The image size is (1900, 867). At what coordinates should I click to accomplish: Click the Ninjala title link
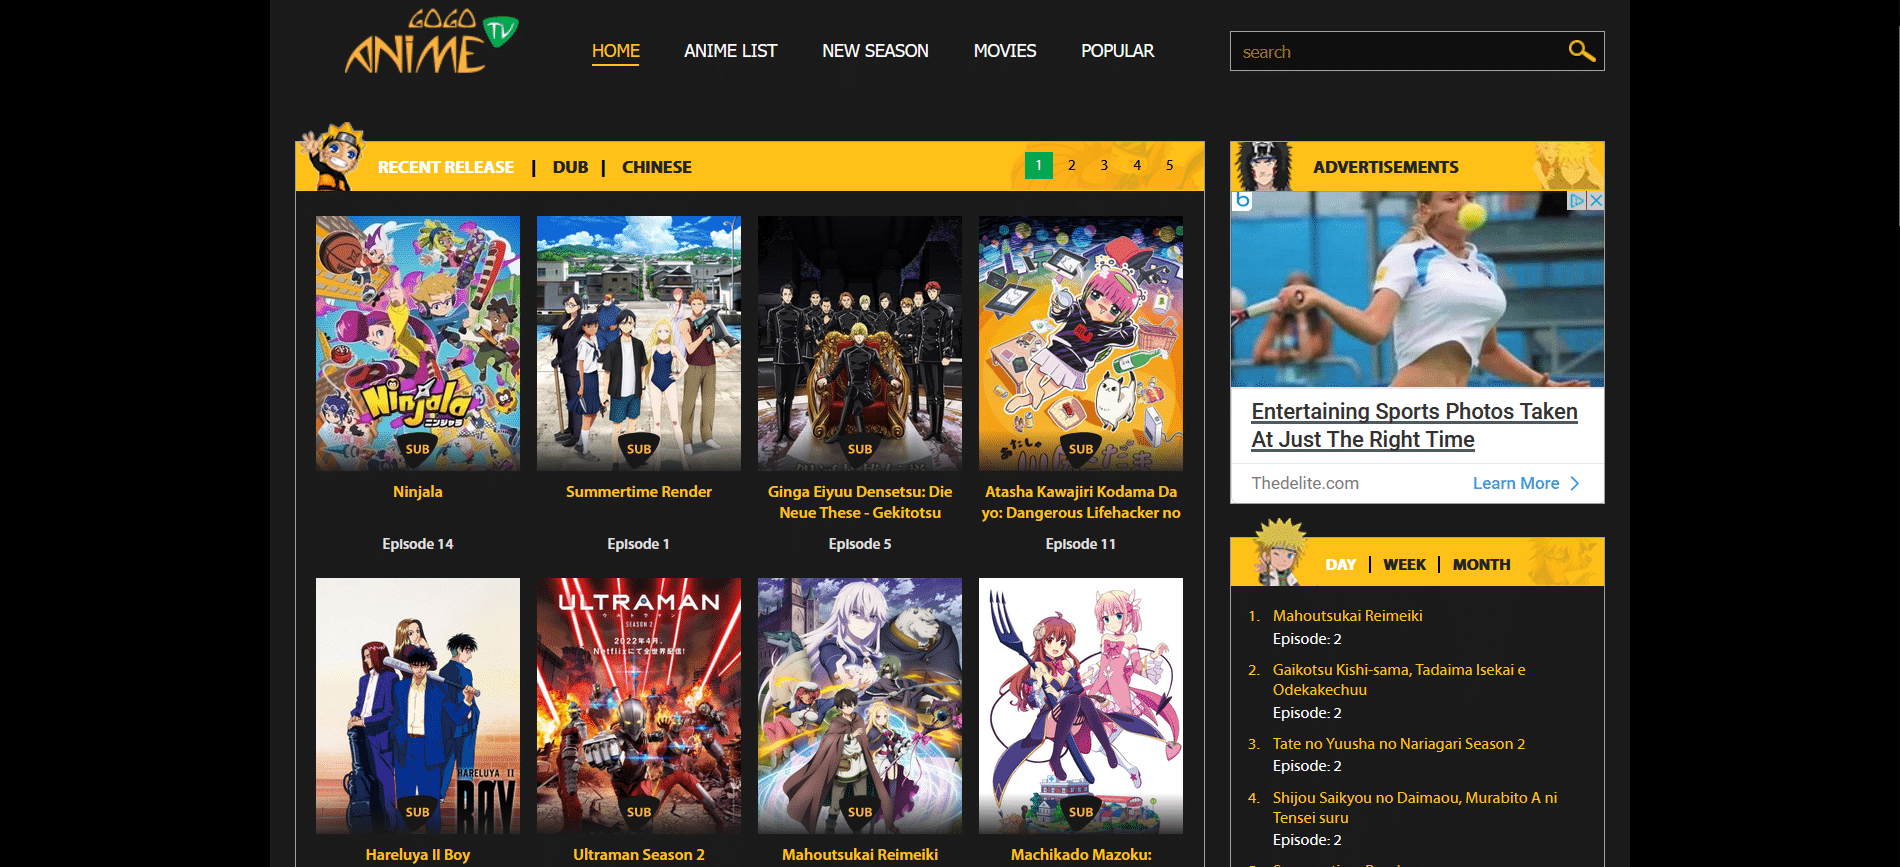pos(418,492)
